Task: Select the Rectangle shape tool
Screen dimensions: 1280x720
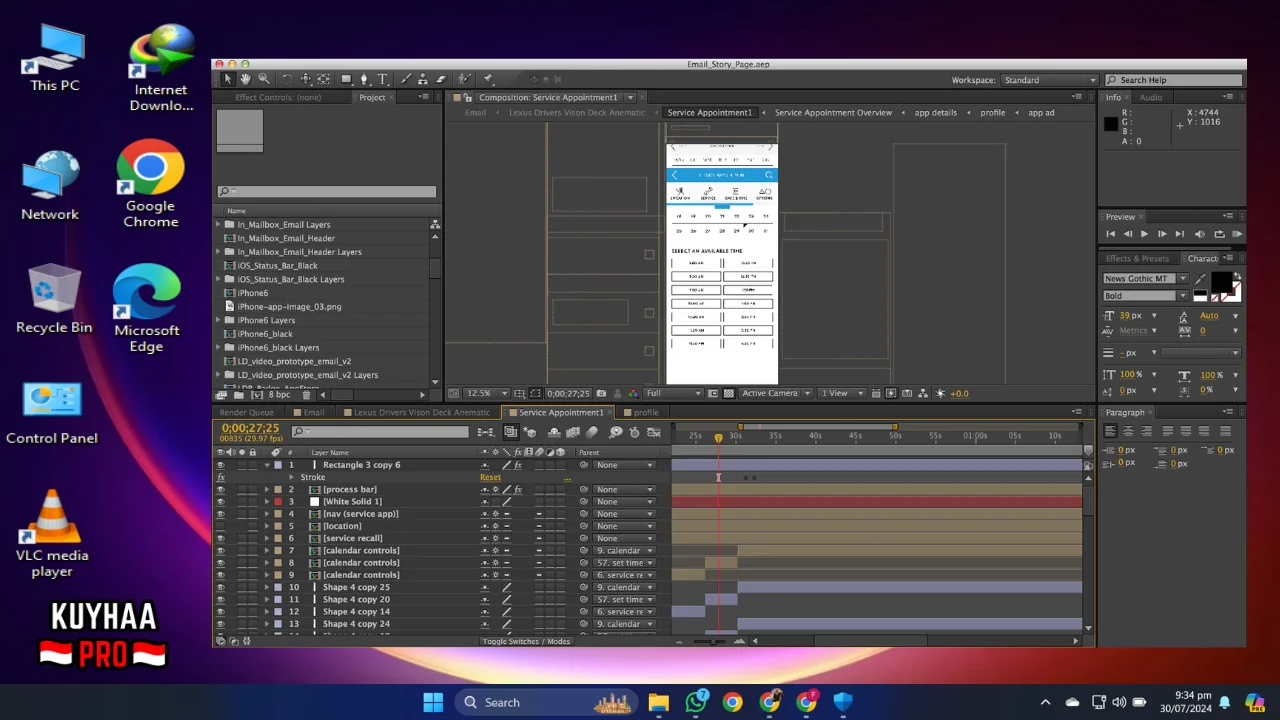Action: [x=346, y=79]
